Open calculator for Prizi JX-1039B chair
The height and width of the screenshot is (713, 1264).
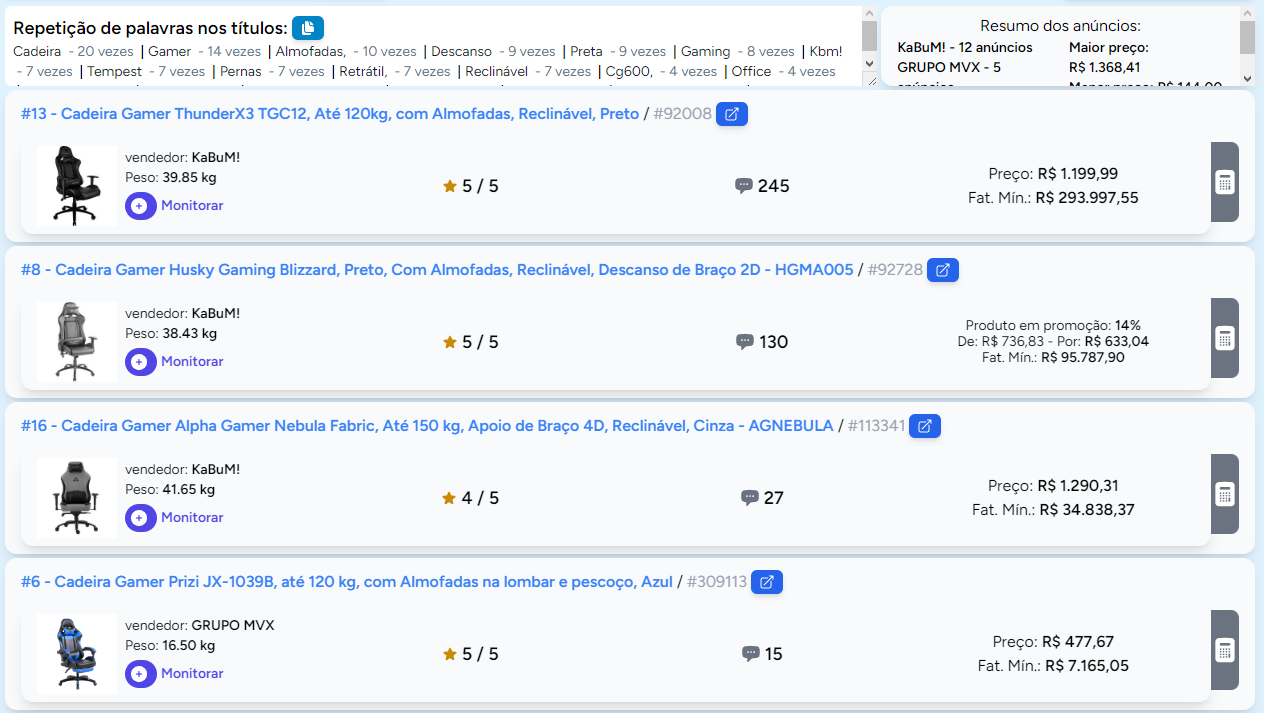[x=1224, y=650]
